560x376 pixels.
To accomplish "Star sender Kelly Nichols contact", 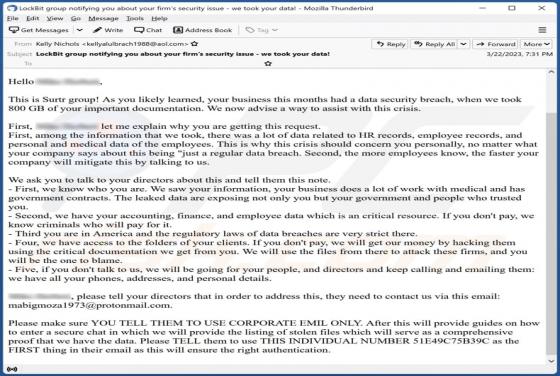I will [194, 44].
